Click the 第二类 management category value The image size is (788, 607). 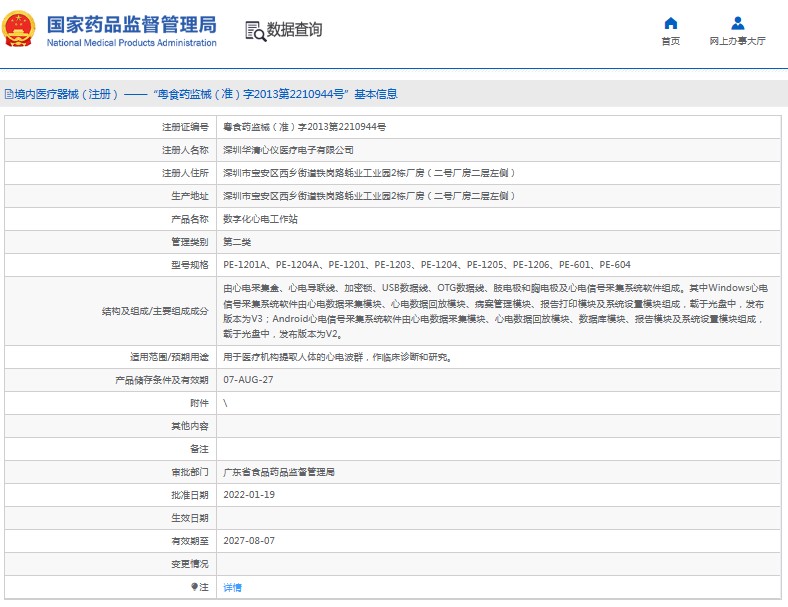point(237,242)
